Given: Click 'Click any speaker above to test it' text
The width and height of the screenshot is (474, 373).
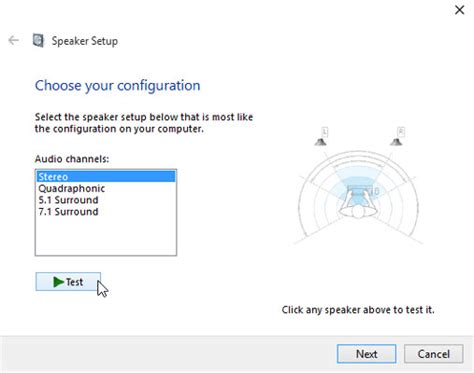Looking at the screenshot, I should click(358, 310).
